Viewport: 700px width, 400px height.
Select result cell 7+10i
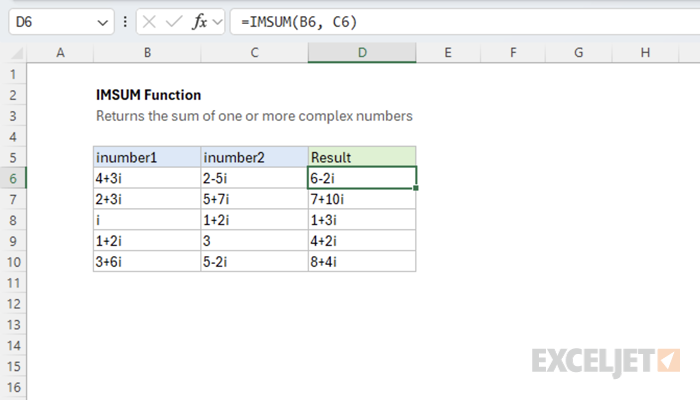[x=362, y=199]
